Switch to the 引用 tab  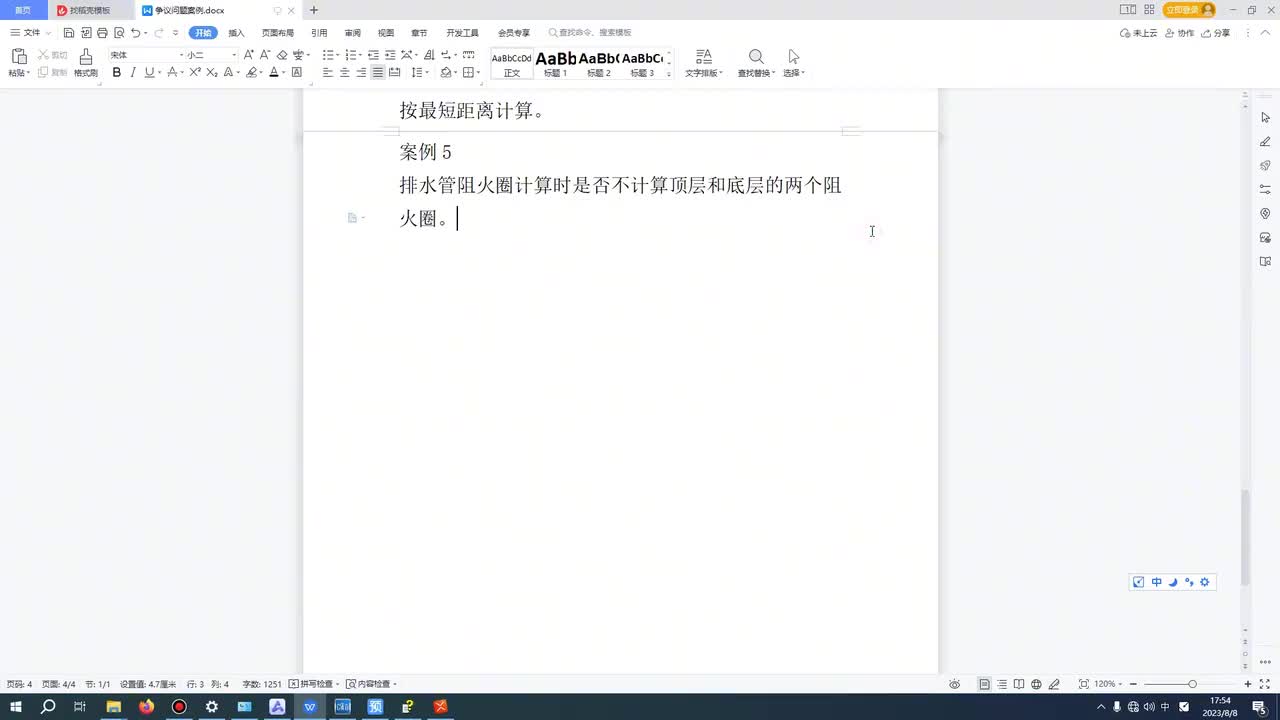pos(319,33)
